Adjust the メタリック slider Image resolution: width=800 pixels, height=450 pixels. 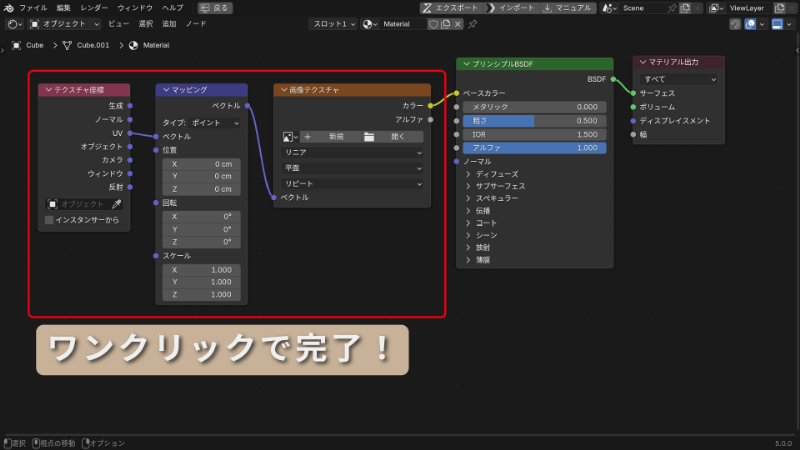(535, 107)
